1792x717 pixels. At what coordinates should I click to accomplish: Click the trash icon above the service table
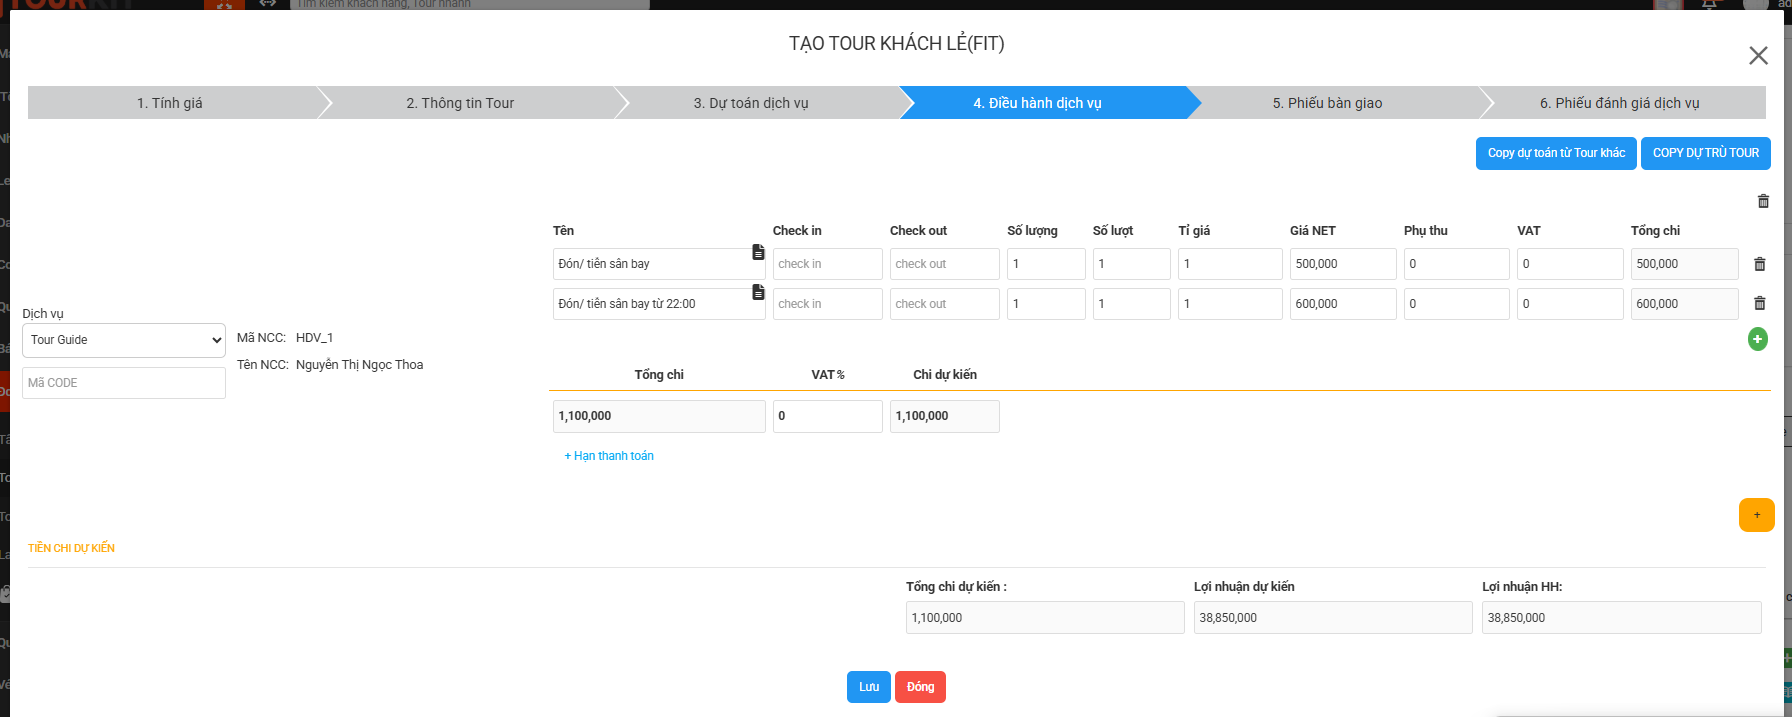[1763, 201]
